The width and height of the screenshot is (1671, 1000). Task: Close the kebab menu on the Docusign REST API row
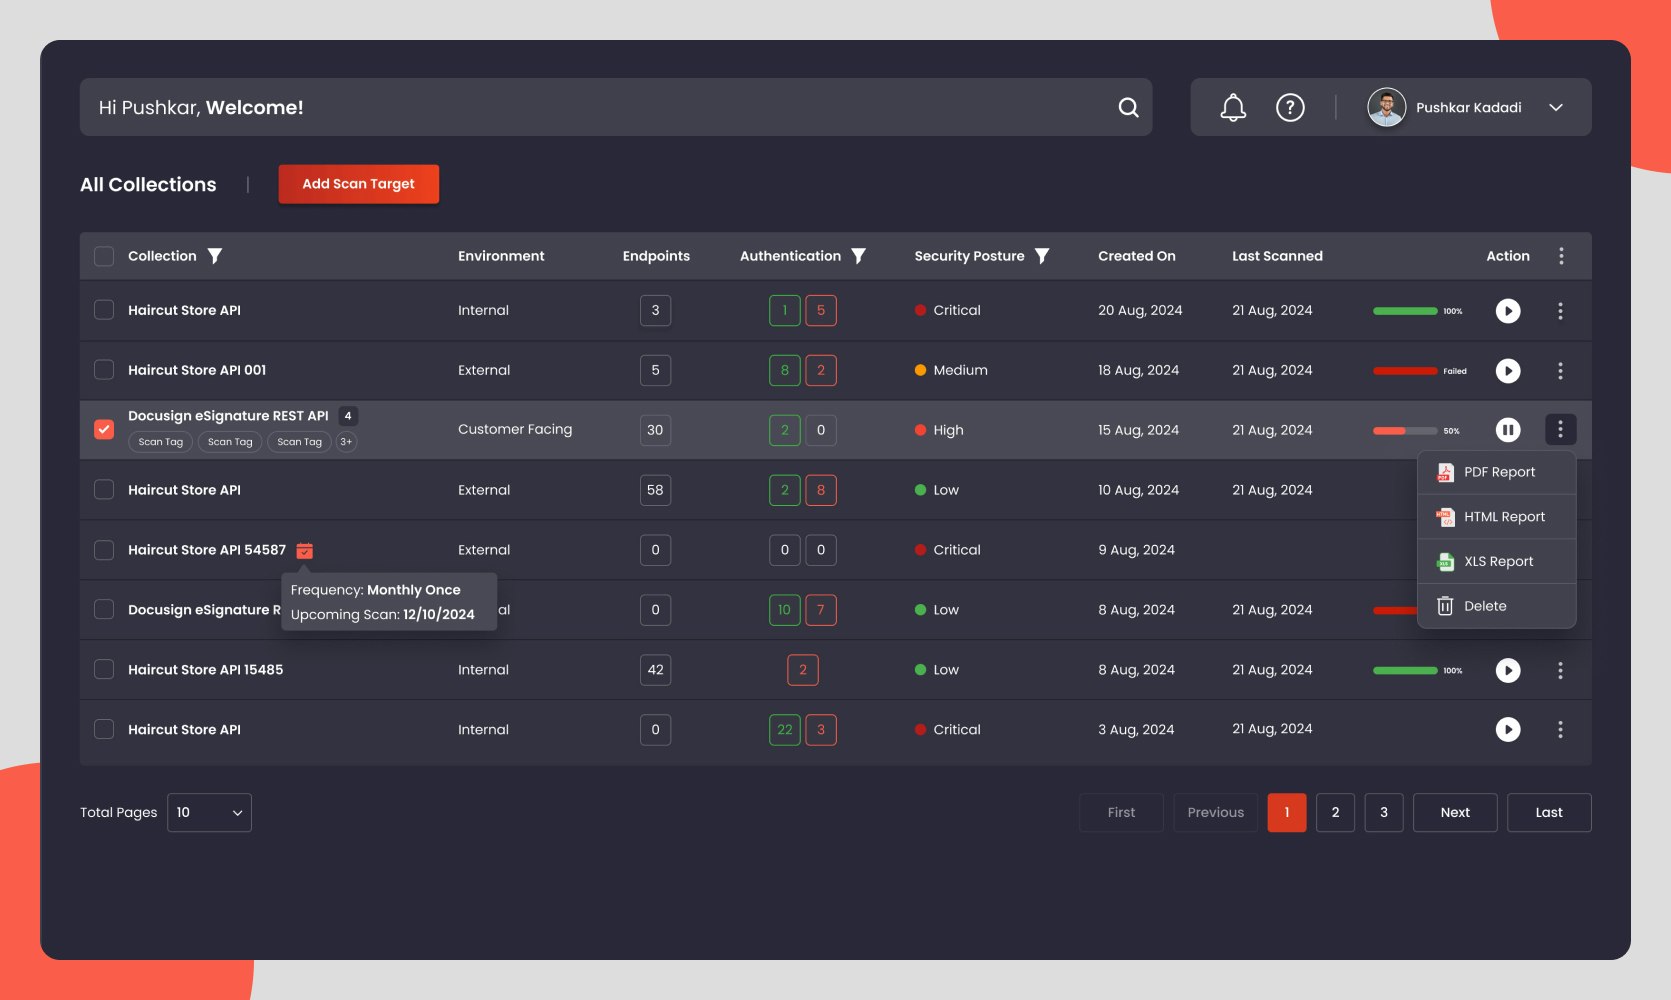click(x=1560, y=430)
